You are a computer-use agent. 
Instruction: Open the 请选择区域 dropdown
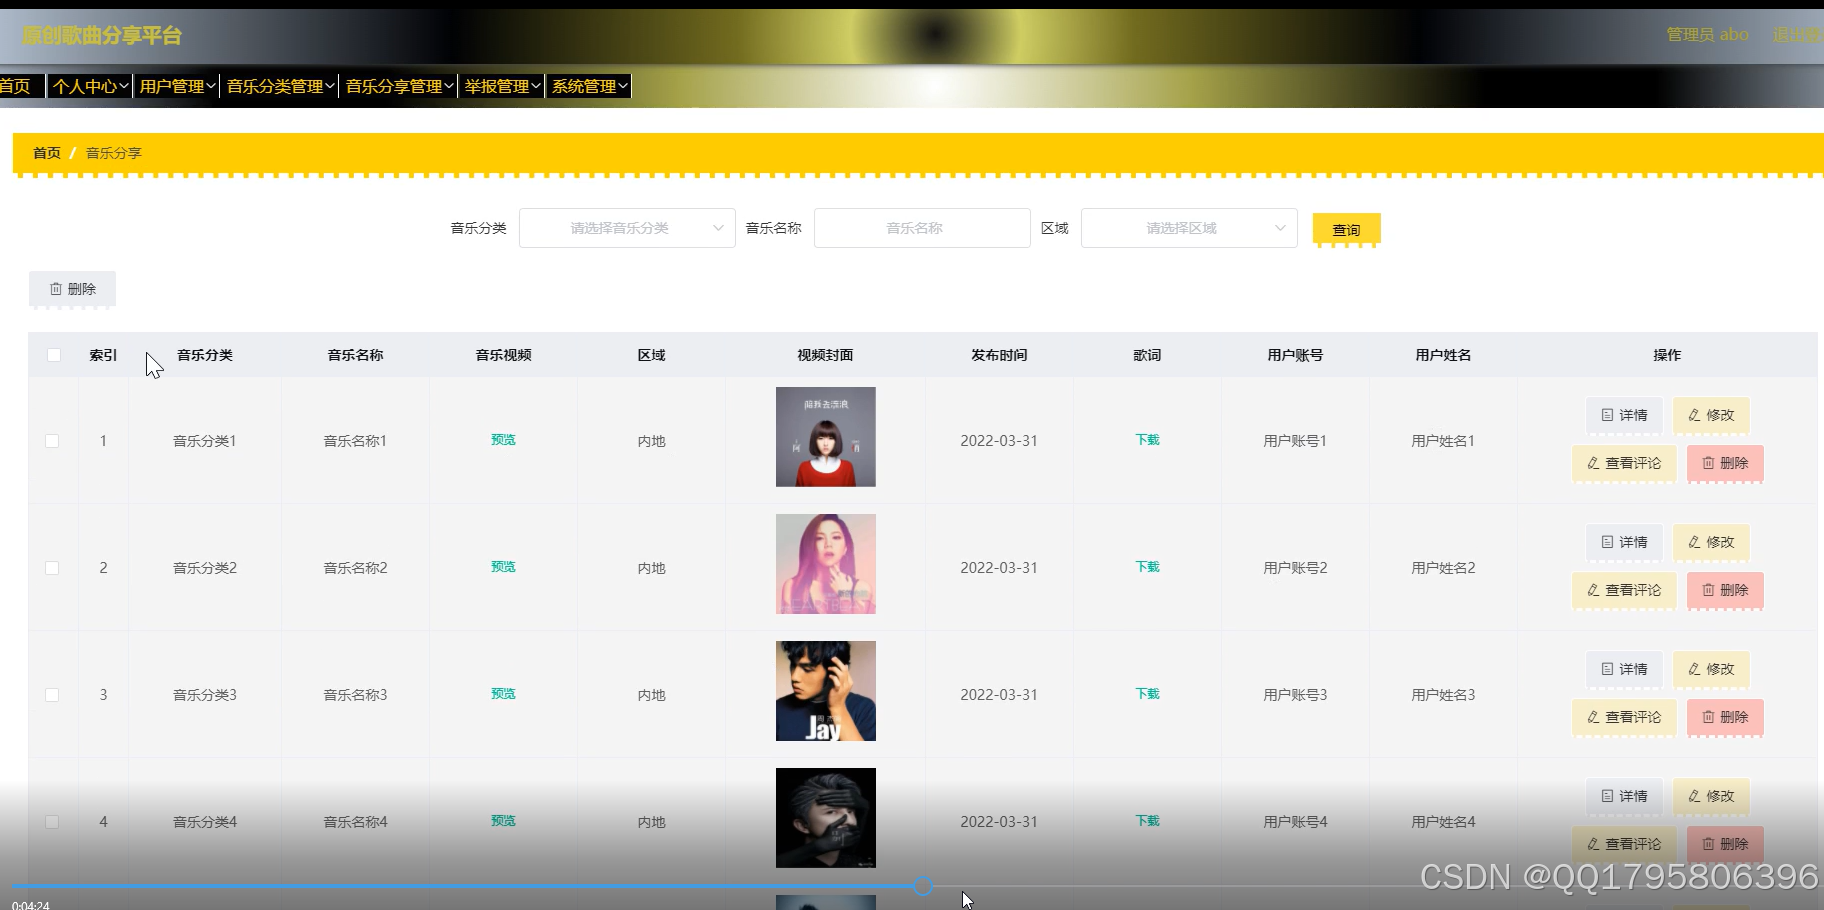(1188, 227)
